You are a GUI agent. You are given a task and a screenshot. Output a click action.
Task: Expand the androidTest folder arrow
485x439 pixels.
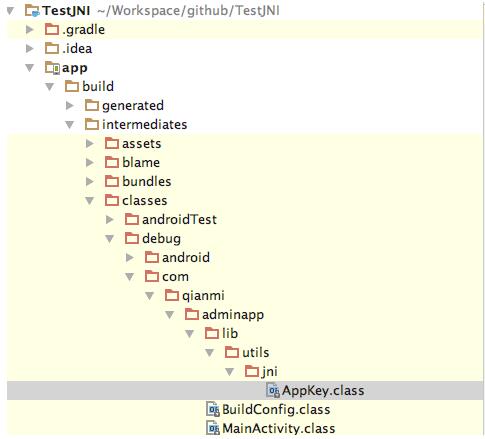pos(110,219)
